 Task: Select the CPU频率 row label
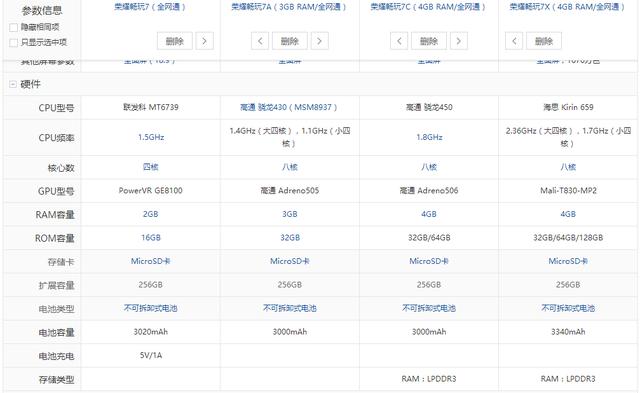56,138
